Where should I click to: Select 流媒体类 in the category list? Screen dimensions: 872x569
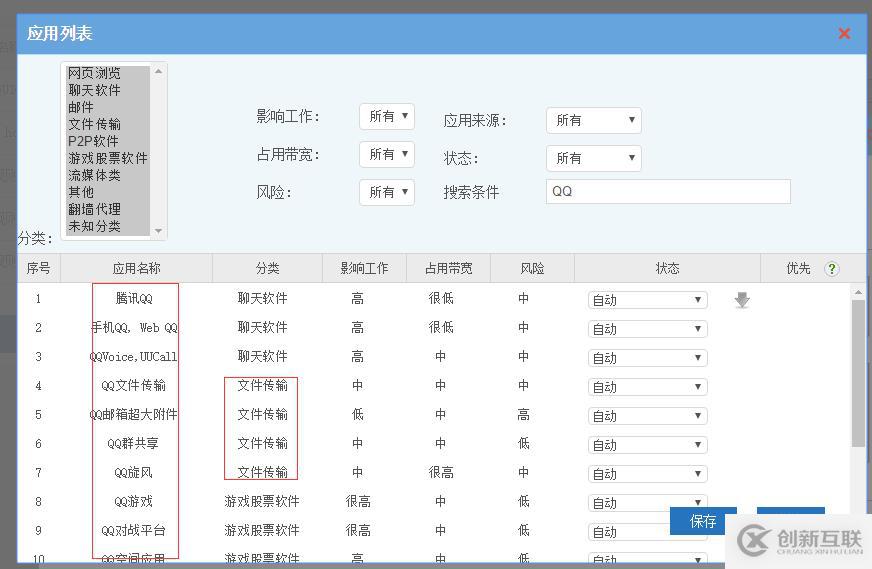point(108,175)
